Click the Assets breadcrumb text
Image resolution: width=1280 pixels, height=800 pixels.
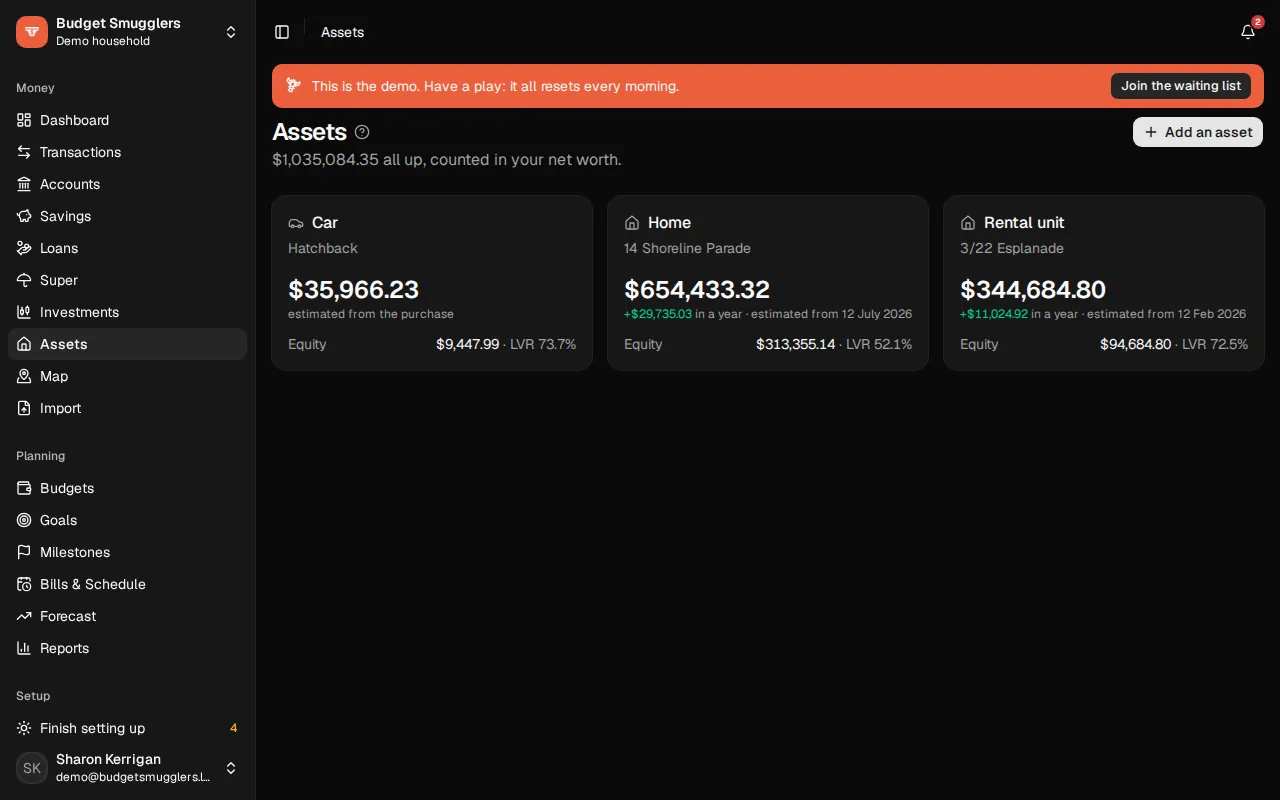pos(342,32)
